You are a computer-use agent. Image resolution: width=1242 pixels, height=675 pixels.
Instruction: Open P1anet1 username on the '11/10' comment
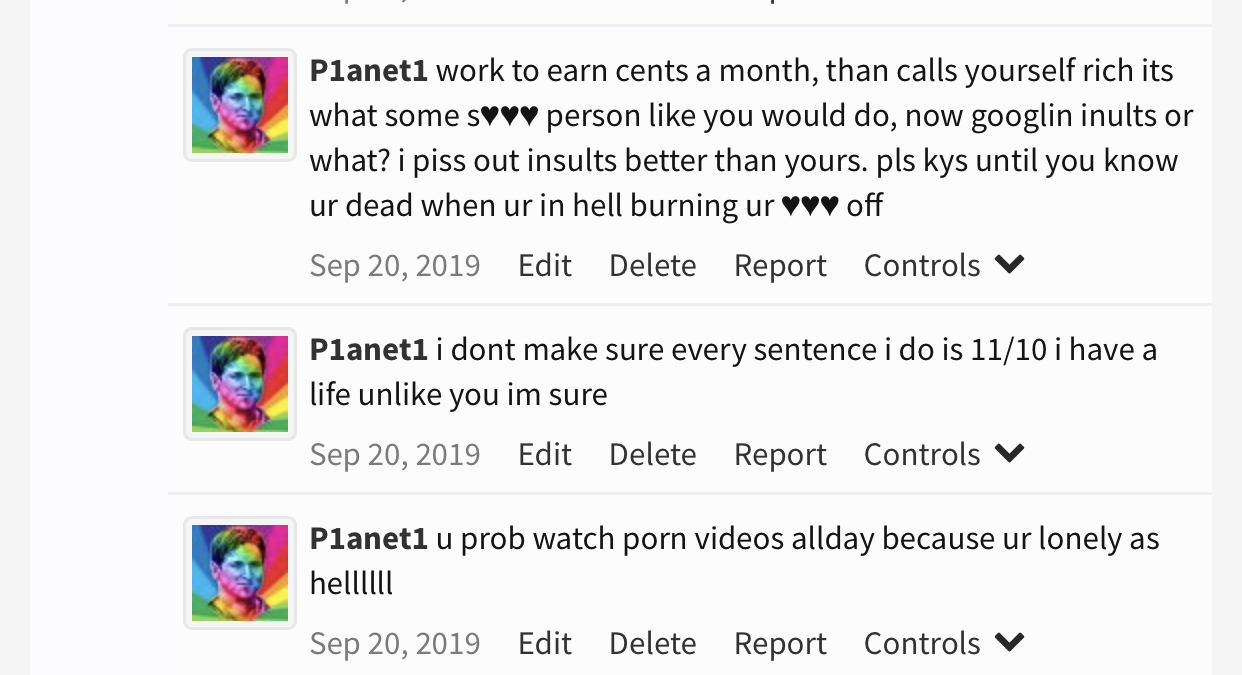coord(369,350)
